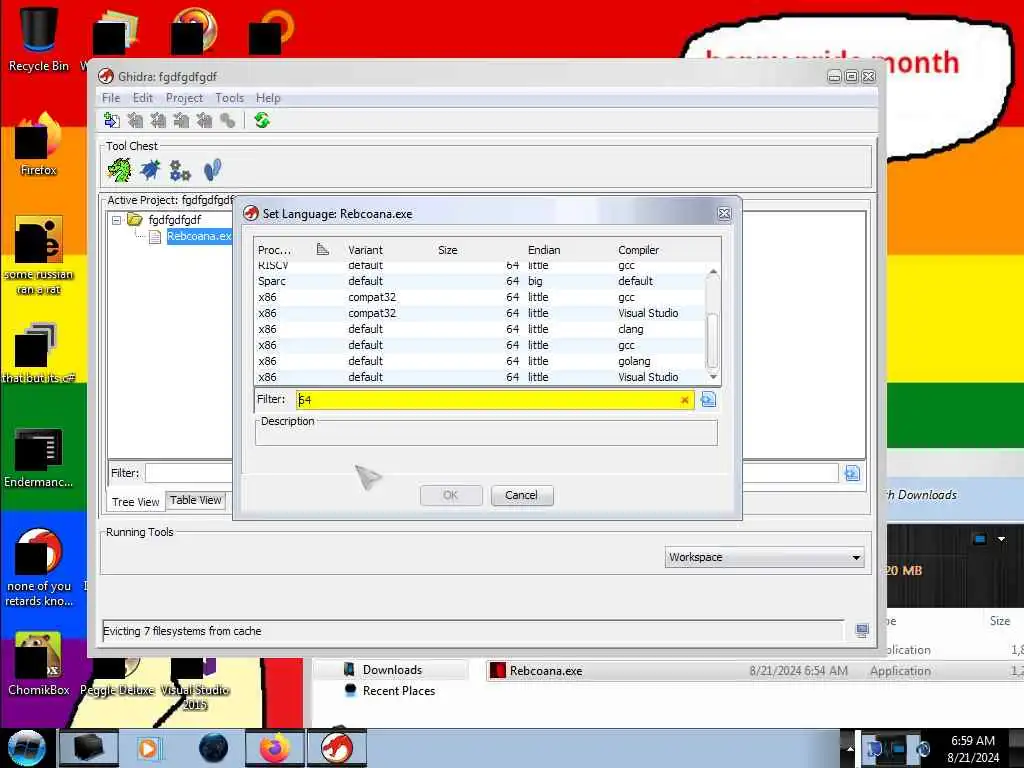The image size is (1024, 768).
Task: Show hidden tray icons arrow on taskbar
Action: click(x=850, y=748)
